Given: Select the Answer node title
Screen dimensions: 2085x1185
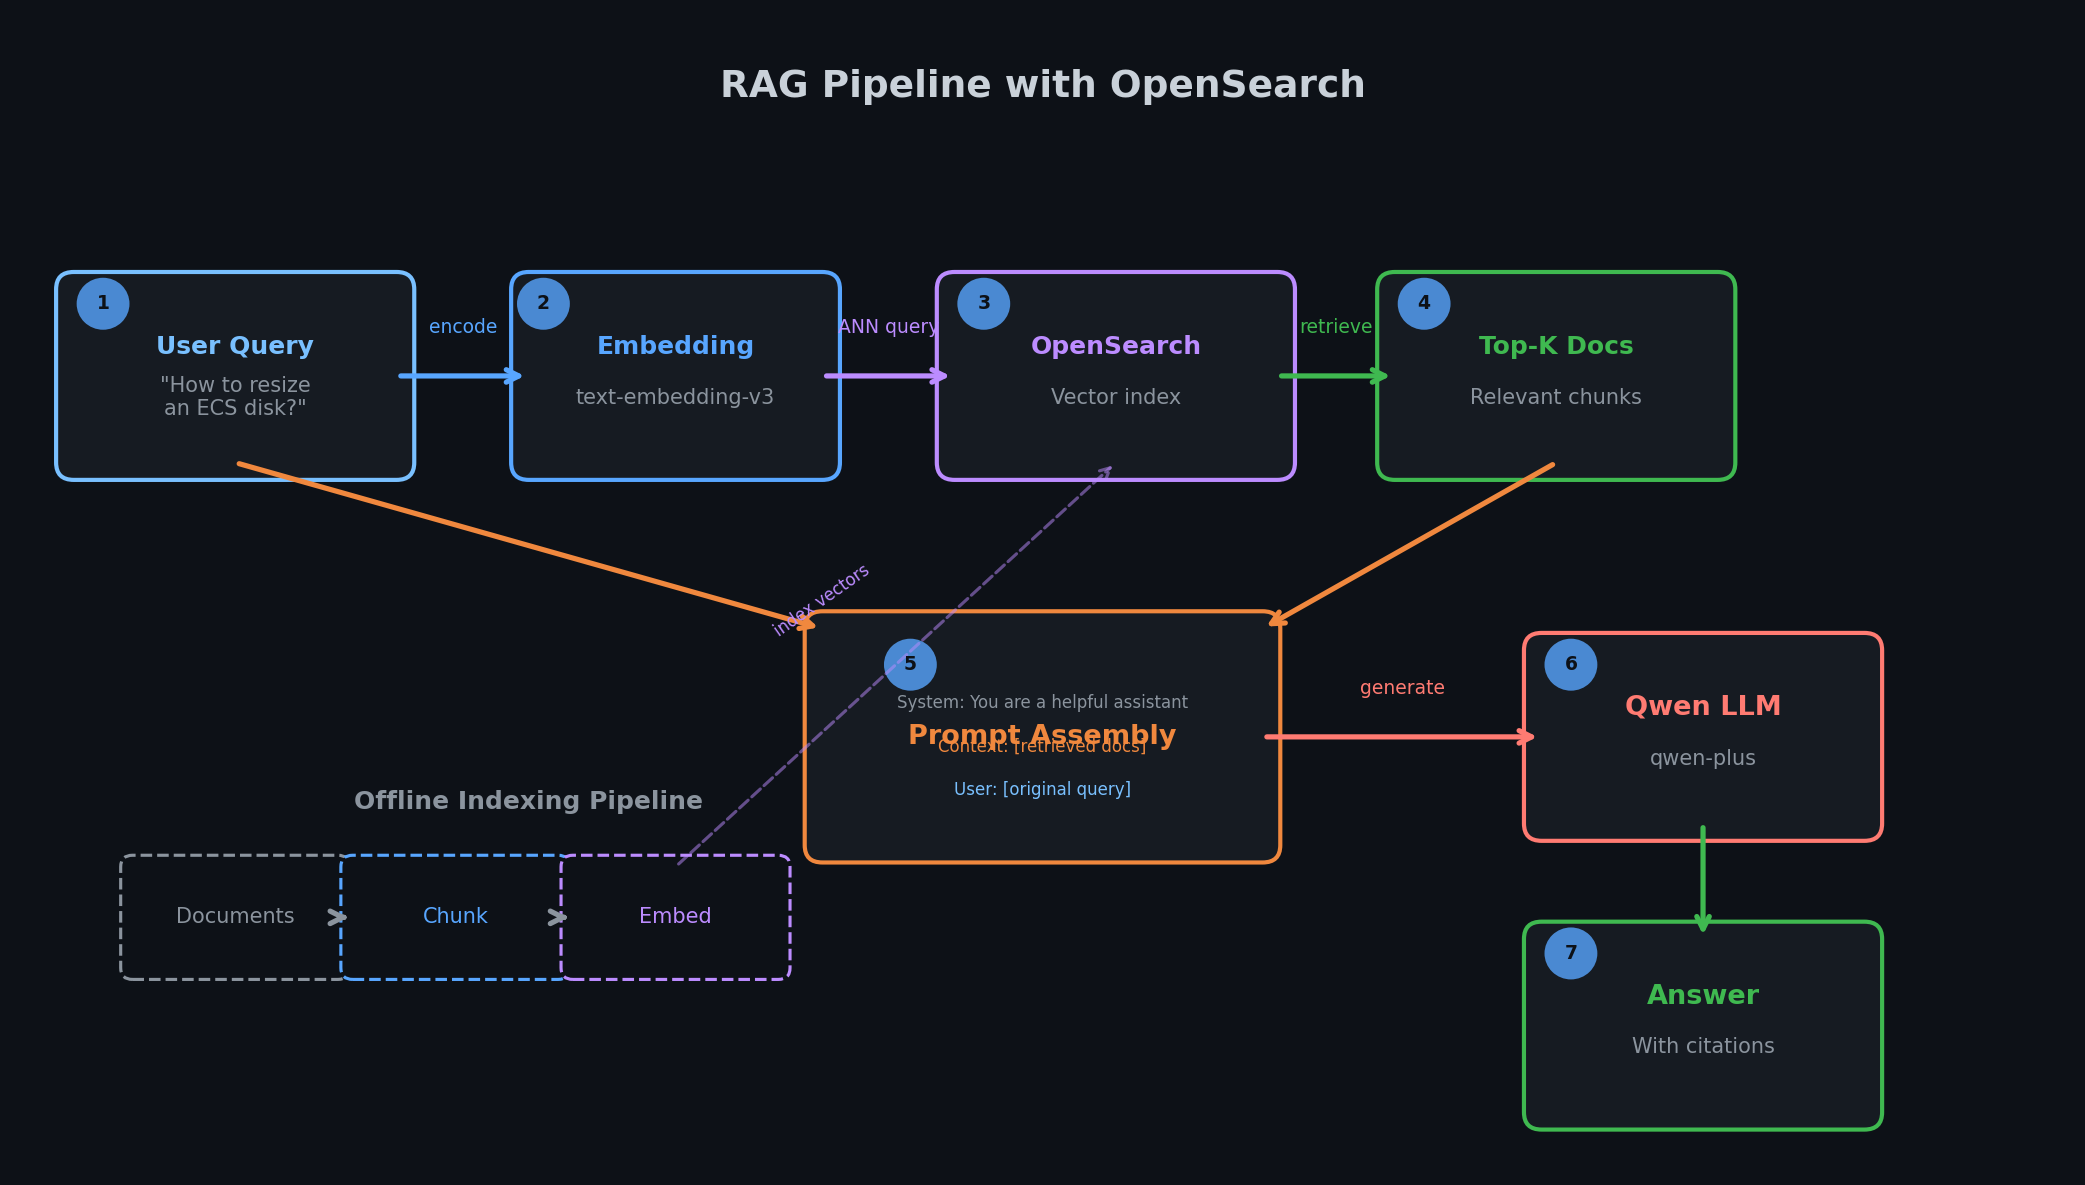Looking at the screenshot, I should [1703, 995].
